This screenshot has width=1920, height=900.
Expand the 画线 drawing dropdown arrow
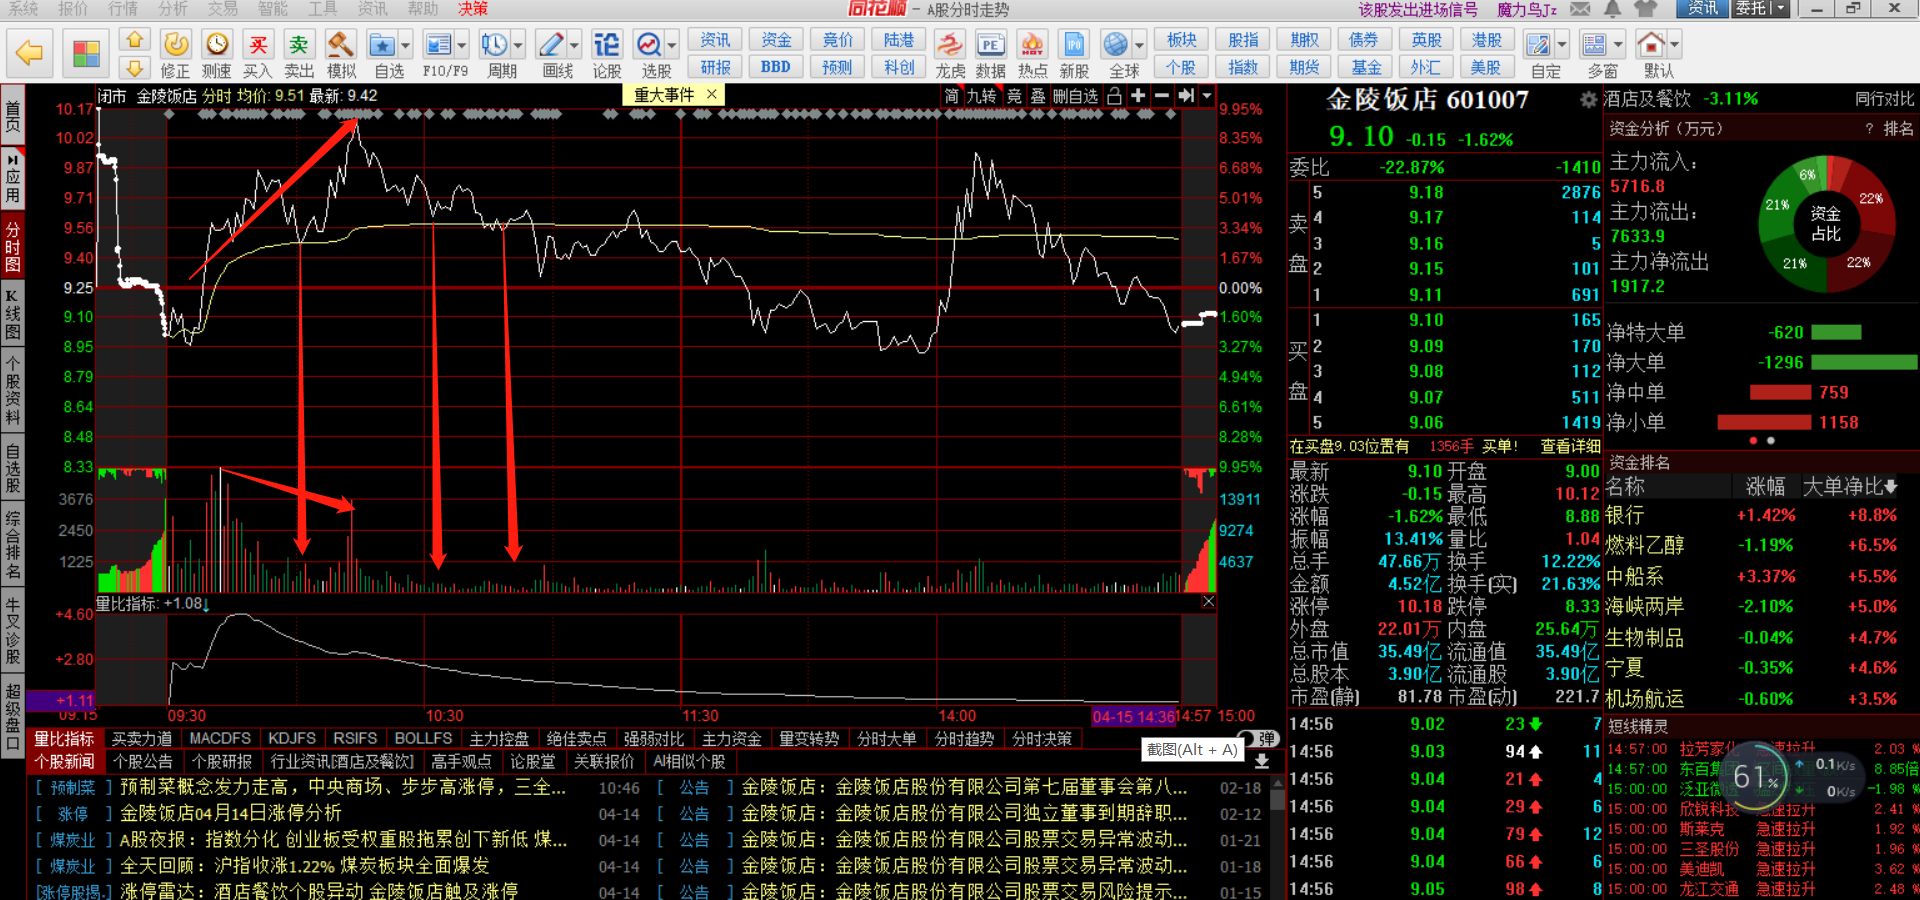point(574,45)
